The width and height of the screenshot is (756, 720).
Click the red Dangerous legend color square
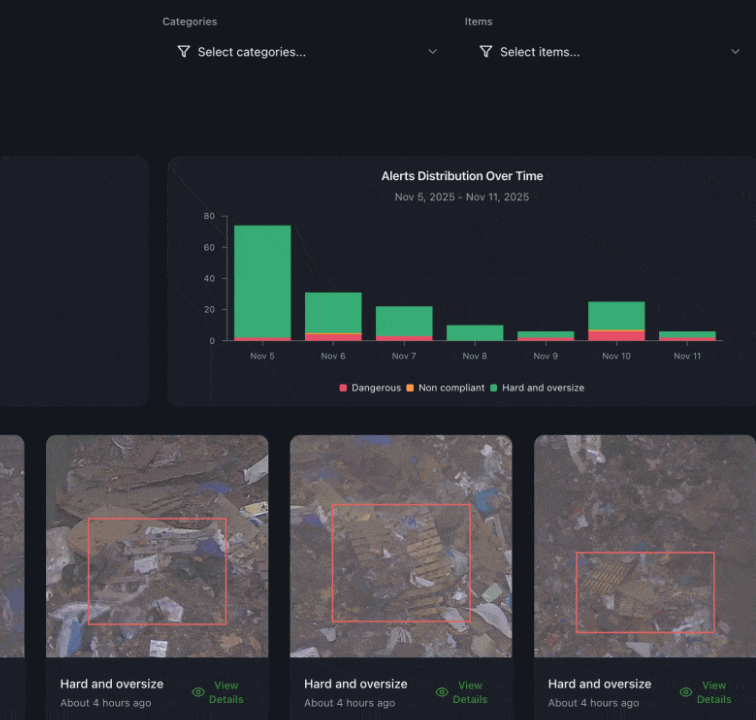344,388
